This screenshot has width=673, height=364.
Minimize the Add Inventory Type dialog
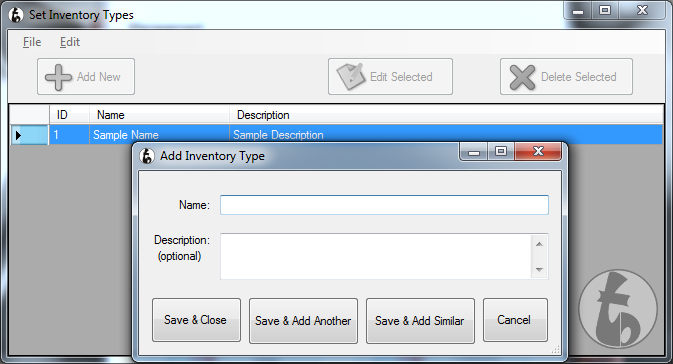pos(473,152)
